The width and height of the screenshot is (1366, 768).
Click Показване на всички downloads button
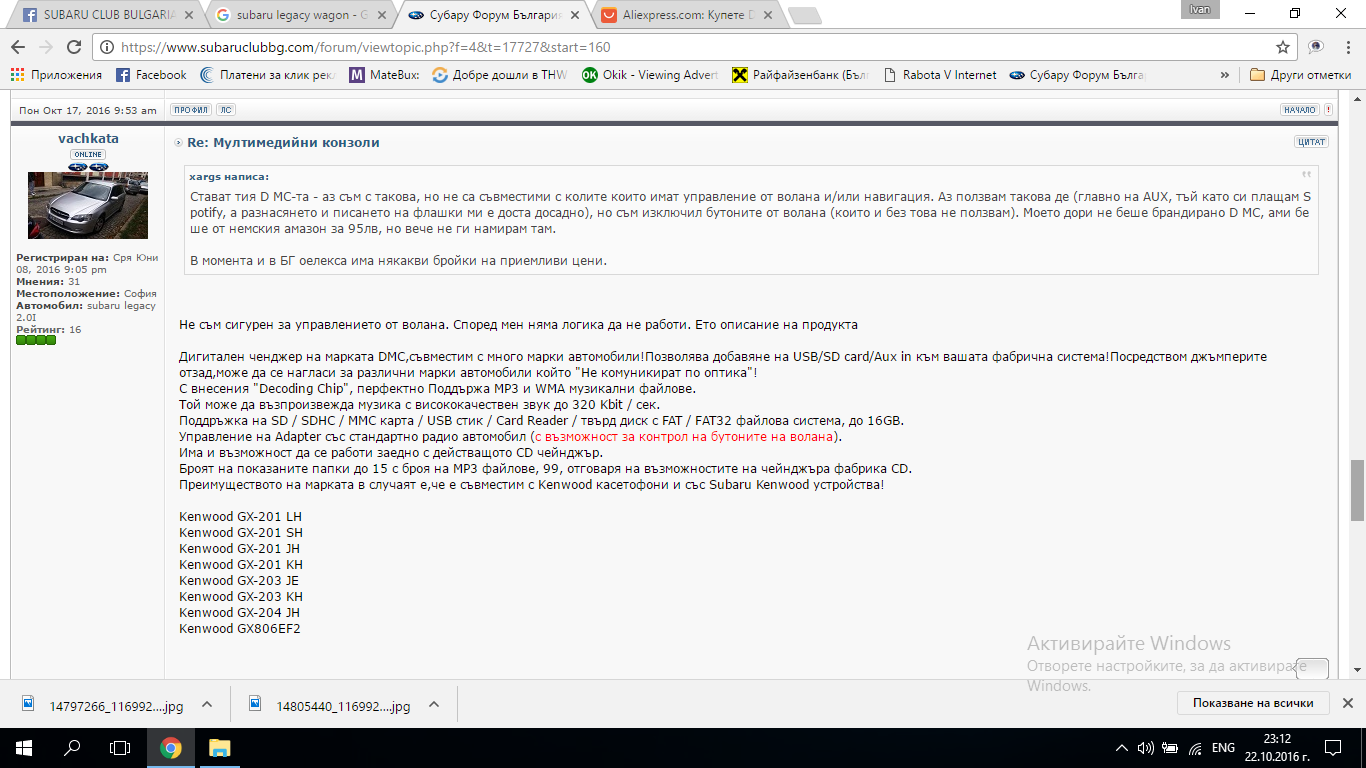click(x=1253, y=703)
